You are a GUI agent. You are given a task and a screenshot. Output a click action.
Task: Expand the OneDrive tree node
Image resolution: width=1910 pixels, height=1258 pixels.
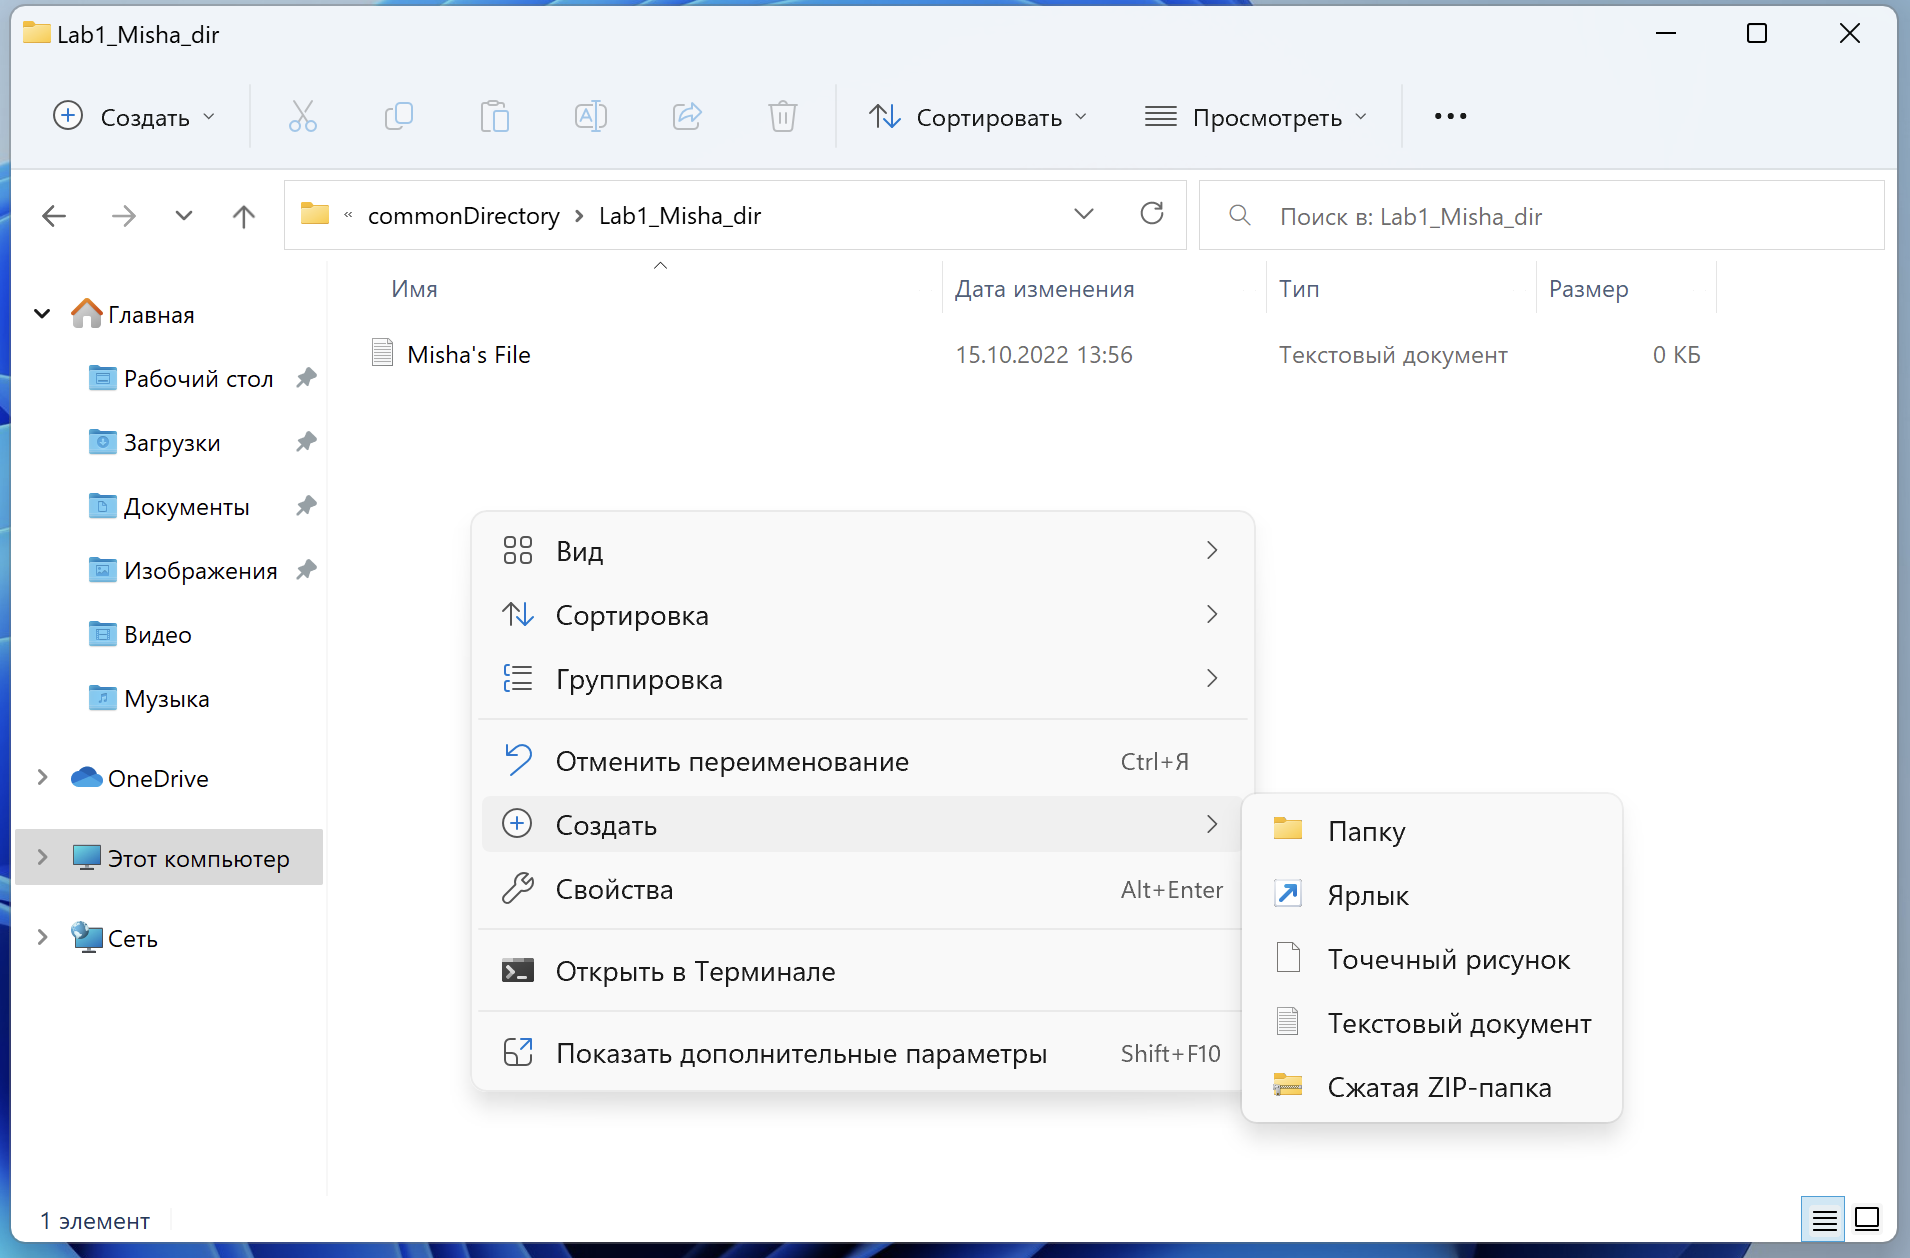pyautogui.click(x=42, y=778)
